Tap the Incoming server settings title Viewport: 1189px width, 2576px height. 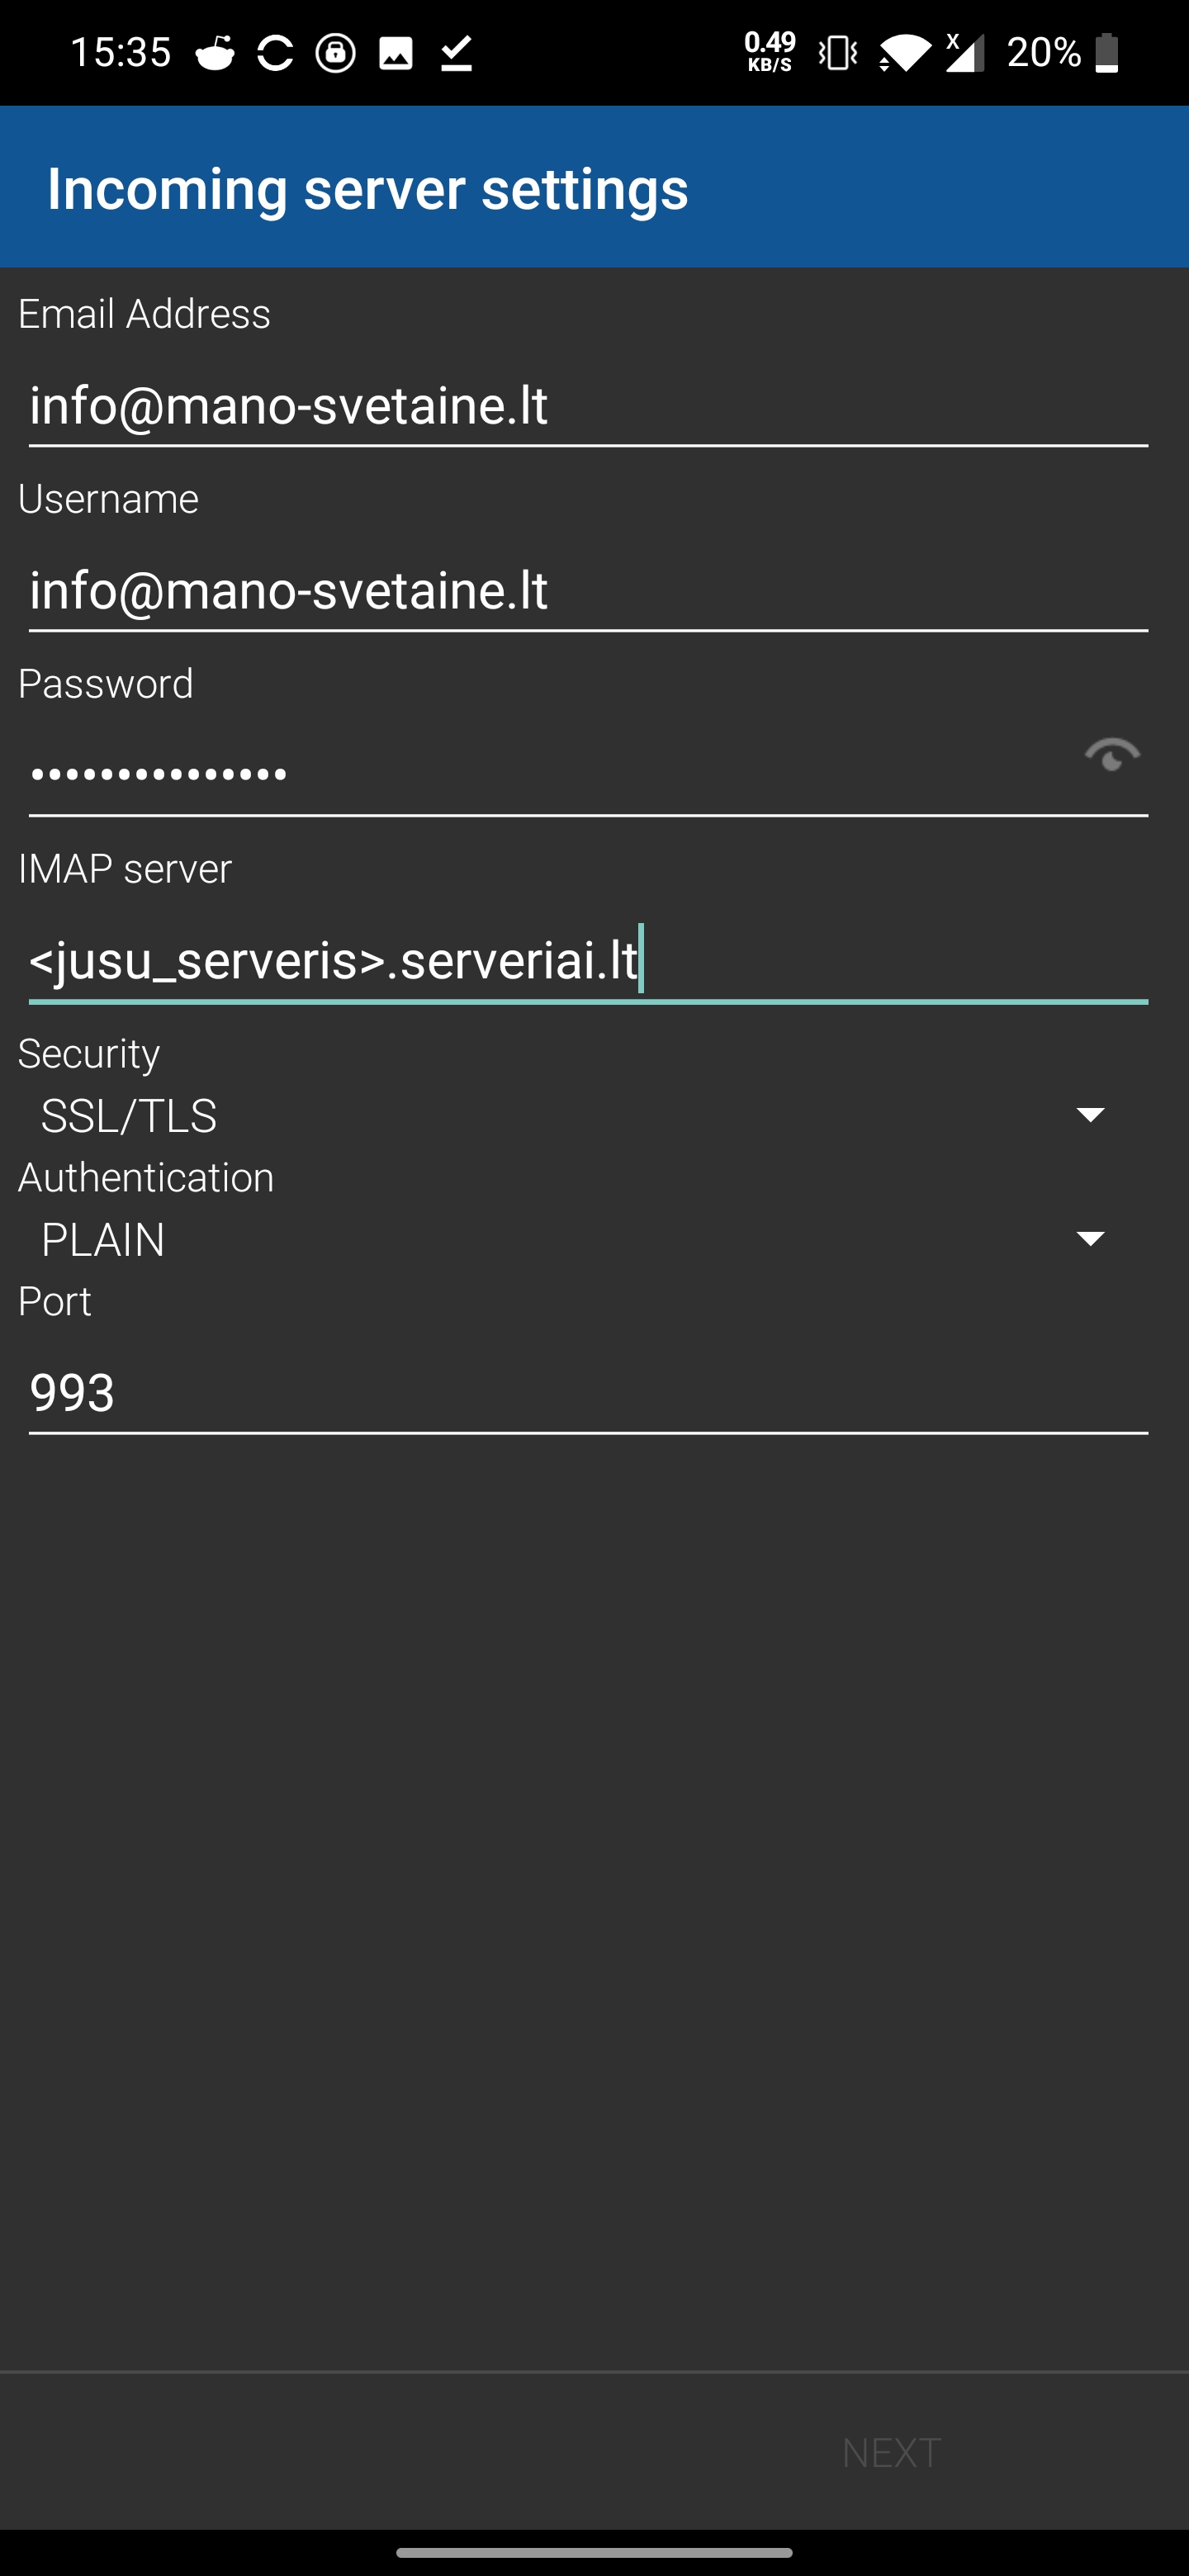[x=368, y=188]
